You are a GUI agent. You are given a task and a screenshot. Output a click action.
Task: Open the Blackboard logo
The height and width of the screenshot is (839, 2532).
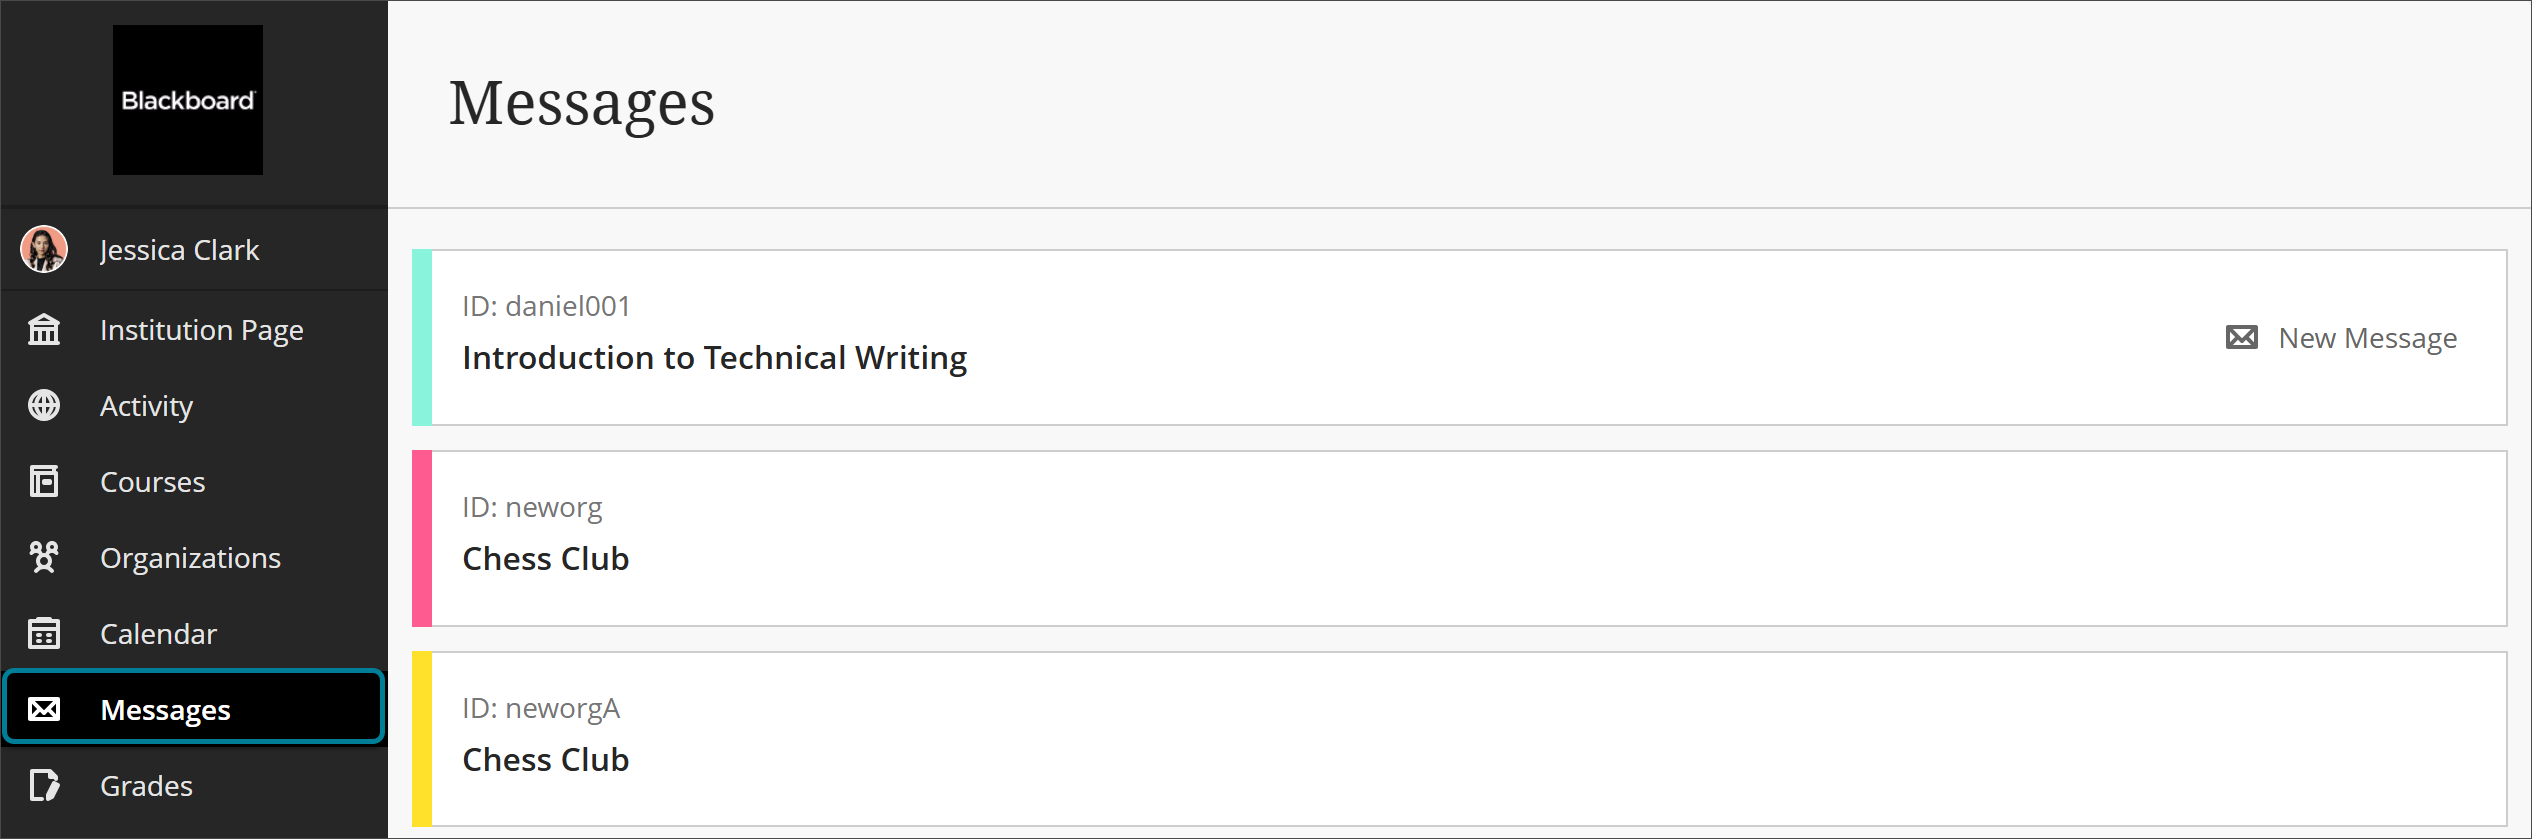click(x=187, y=100)
